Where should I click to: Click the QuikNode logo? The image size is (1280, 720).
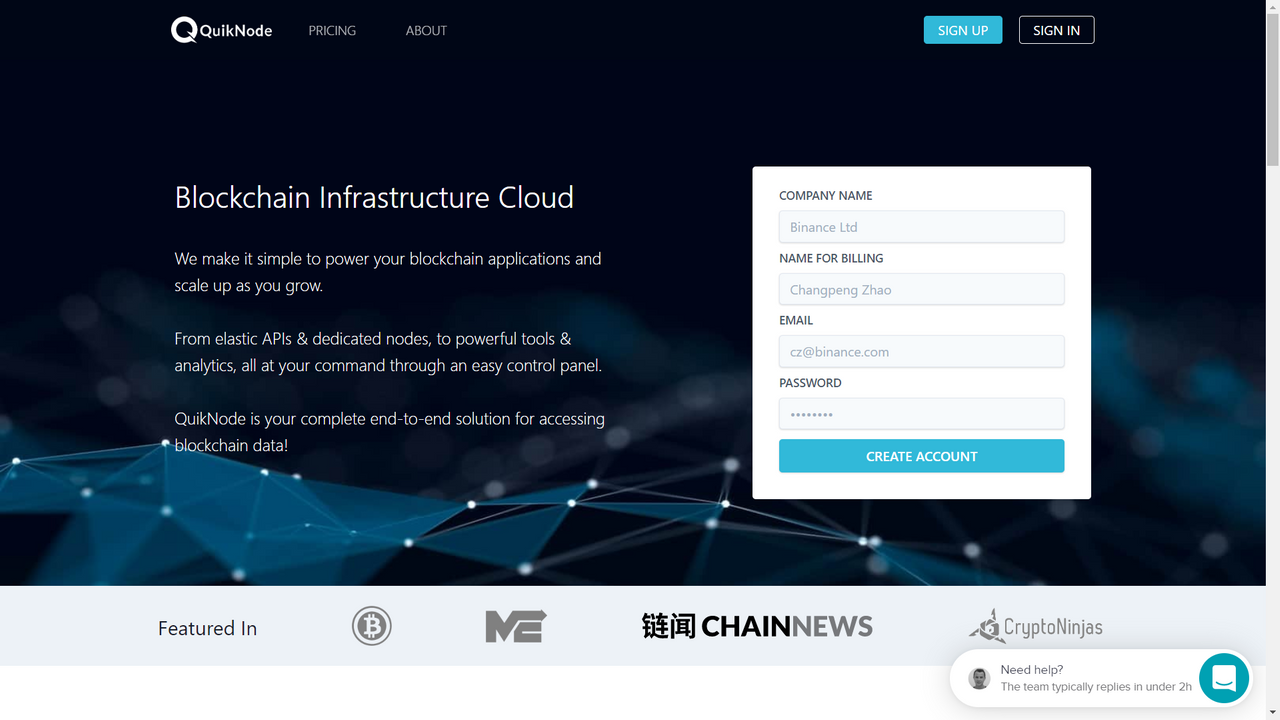pyautogui.click(x=221, y=30)
